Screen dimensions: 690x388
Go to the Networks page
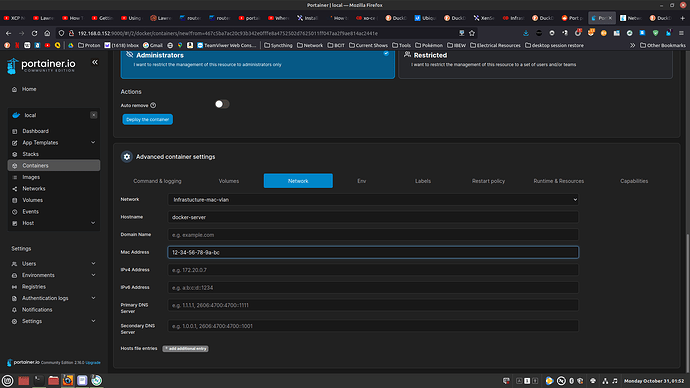click(33, 188)
